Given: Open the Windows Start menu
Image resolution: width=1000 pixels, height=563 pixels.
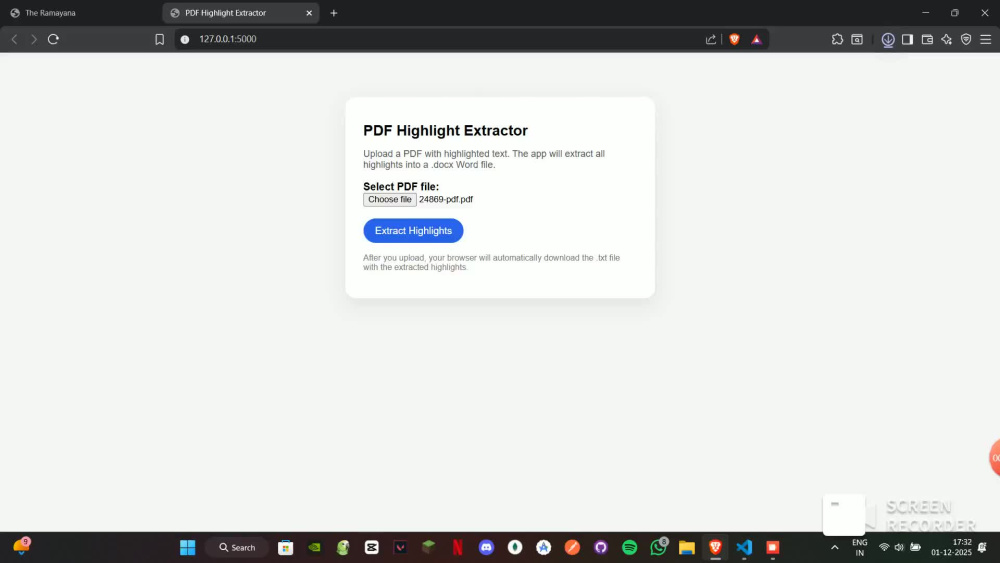Looking at the screenshot, I should click(x=188, y=547).
